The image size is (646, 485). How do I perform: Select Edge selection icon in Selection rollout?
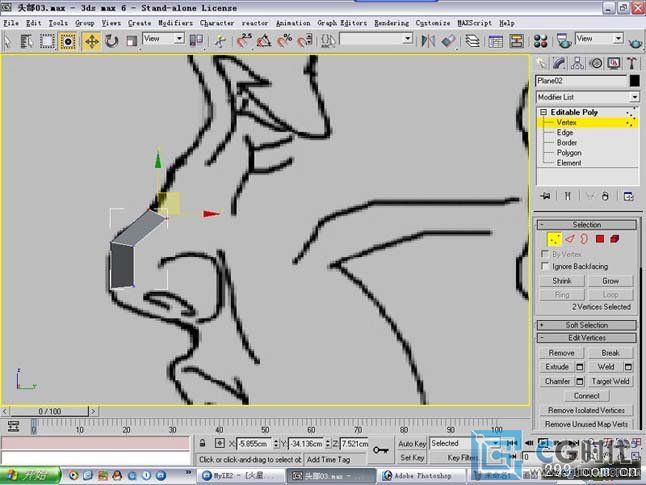(x=569, y=239)
